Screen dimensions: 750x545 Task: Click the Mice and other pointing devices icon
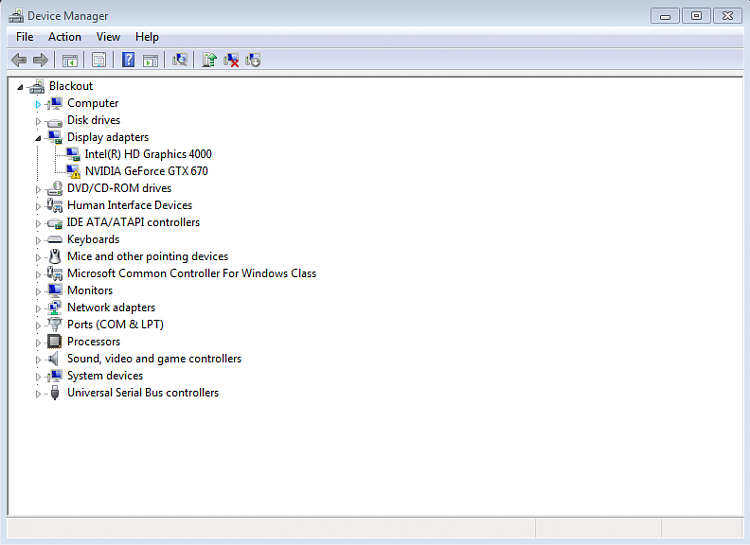pos(55,256)
